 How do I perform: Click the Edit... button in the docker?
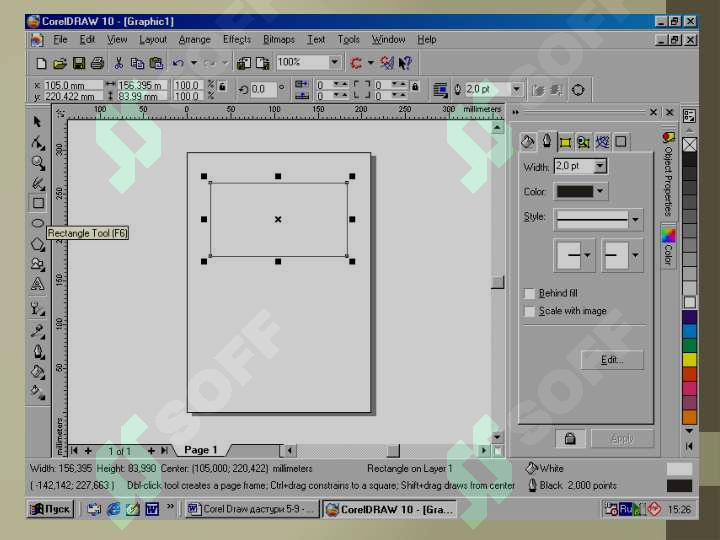[x=612, y=360]
